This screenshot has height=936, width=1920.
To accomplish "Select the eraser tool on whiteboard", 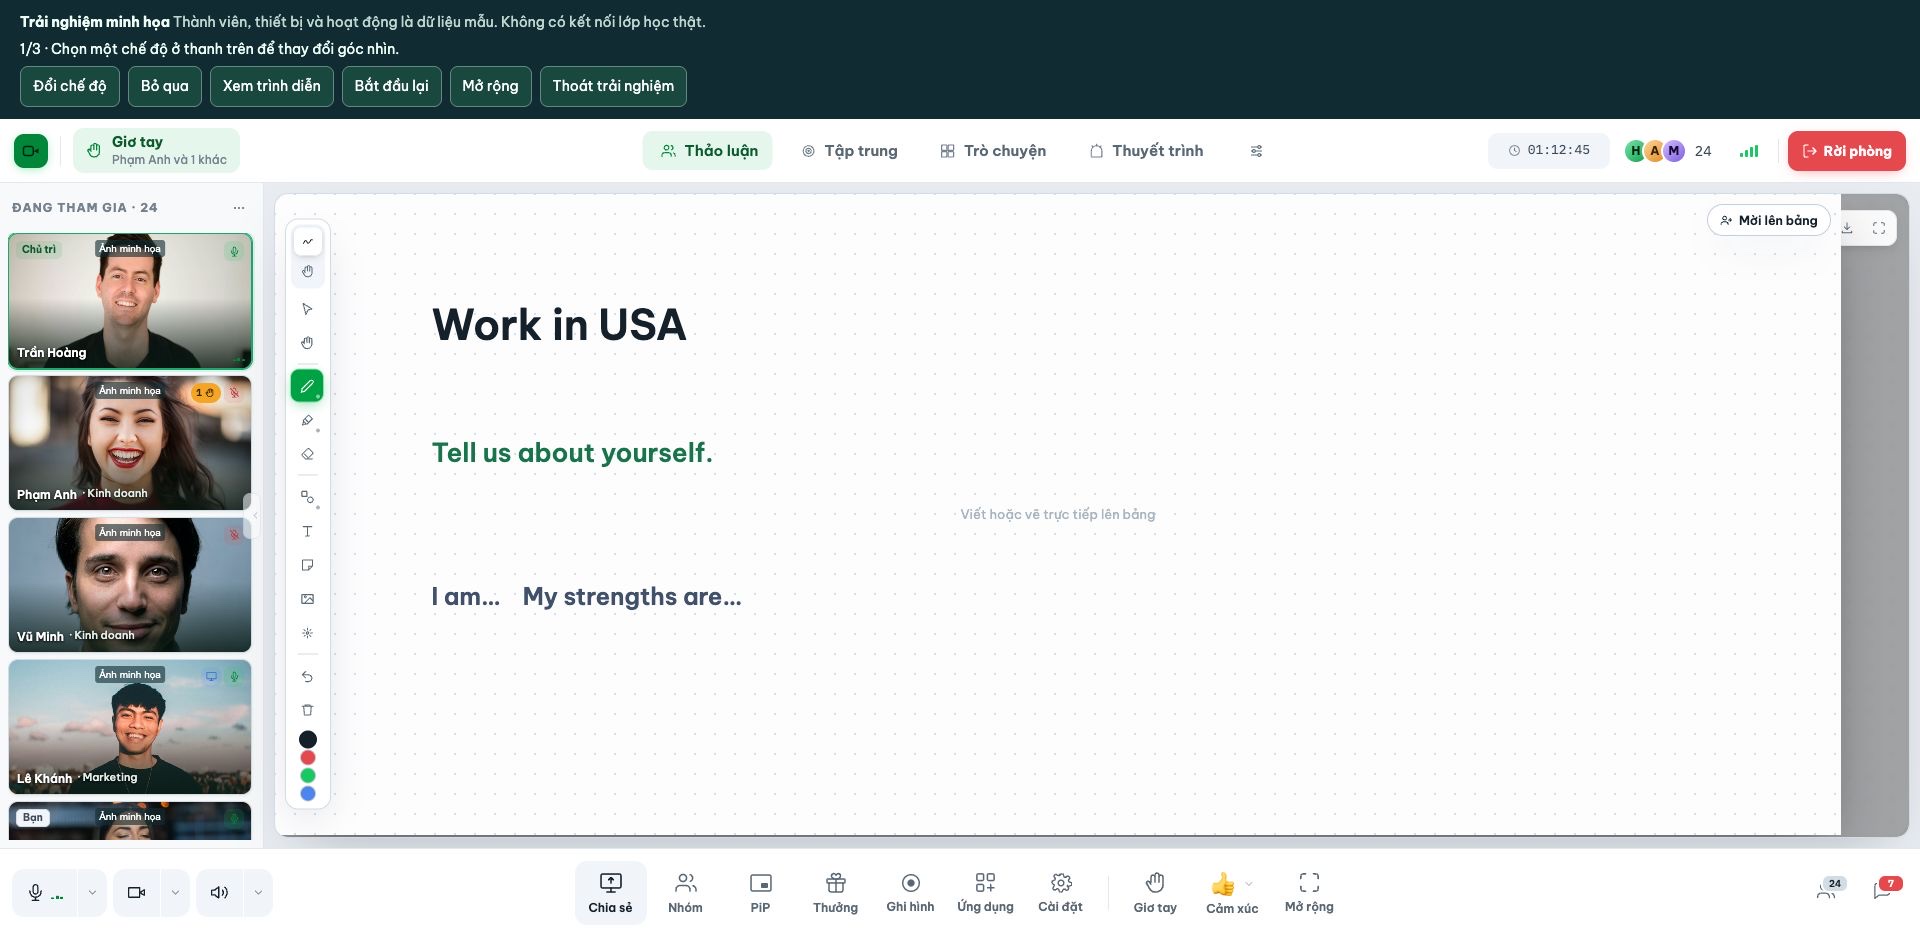I will point(307,454).
